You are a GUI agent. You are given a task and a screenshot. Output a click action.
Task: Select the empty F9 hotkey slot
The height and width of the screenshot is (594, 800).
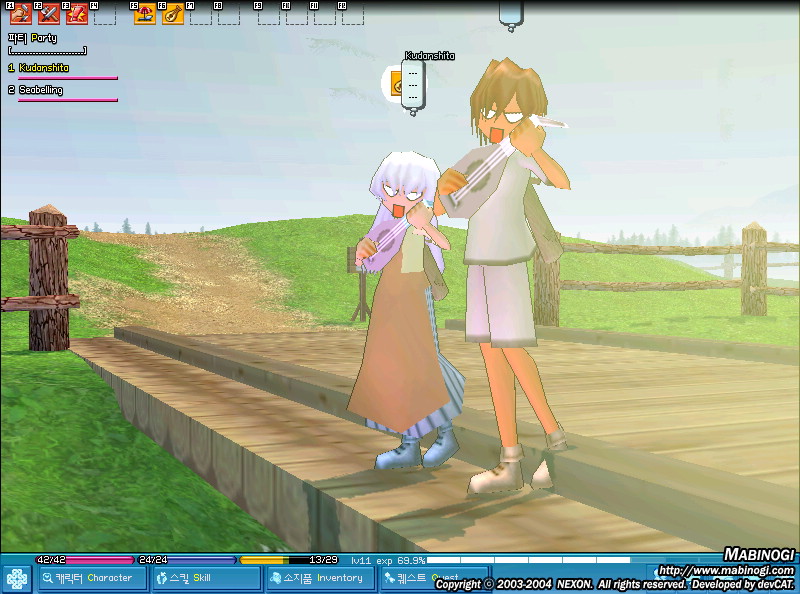[x=268, y=14]
